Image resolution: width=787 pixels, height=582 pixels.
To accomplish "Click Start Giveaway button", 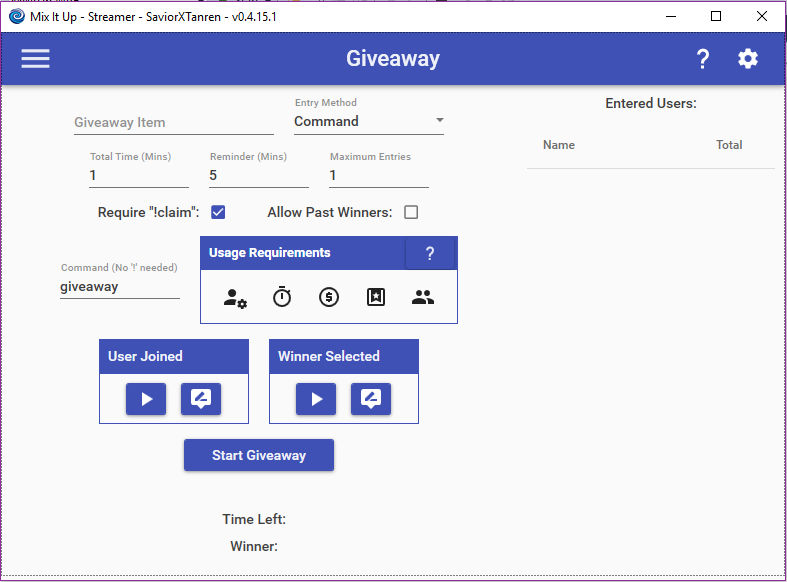I will pos(259,455).
